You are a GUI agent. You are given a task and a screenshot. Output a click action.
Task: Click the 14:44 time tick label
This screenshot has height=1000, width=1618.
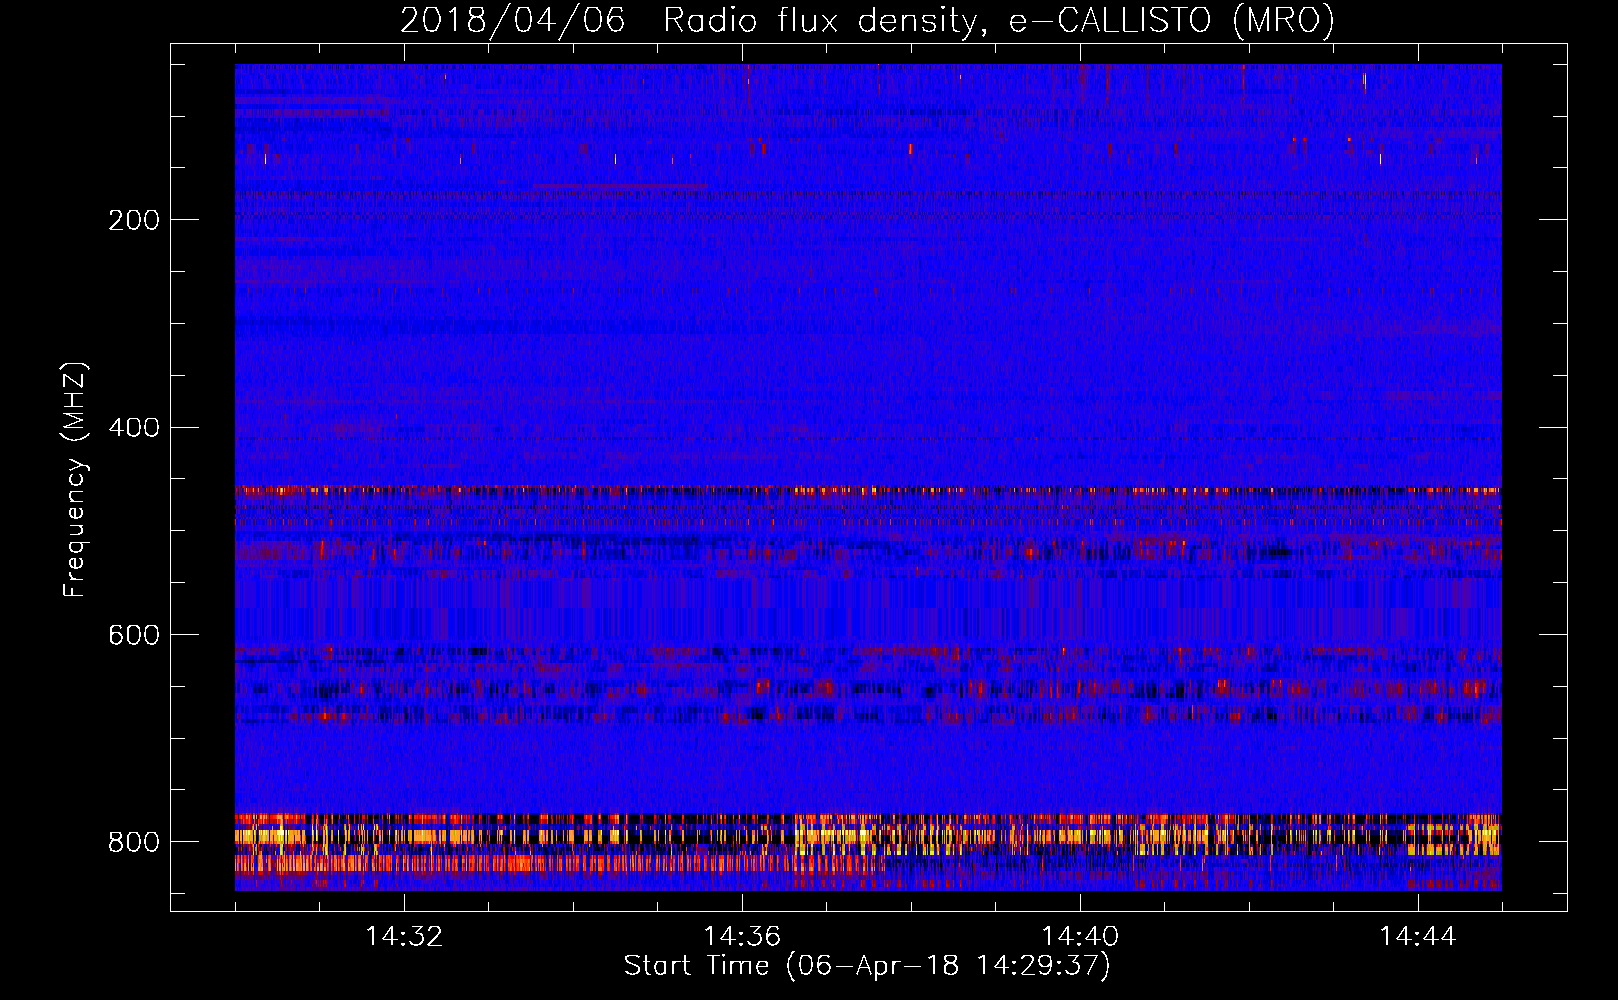click(1418, 937)
